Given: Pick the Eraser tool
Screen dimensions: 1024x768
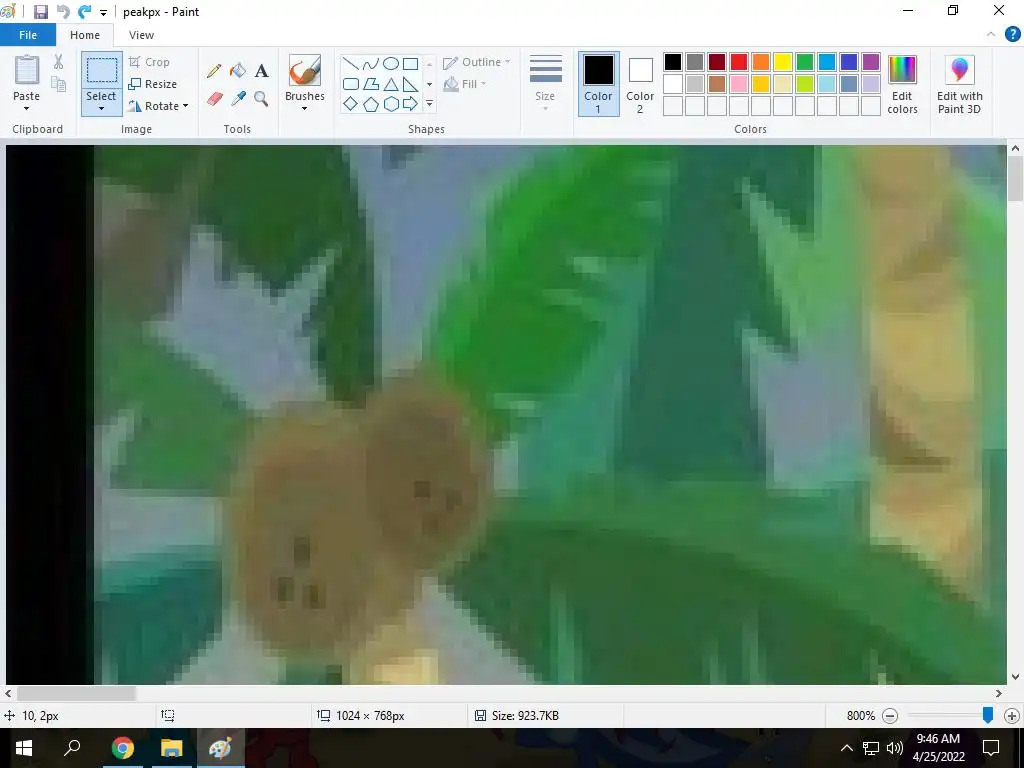Looking at the screenshot, I should click(214, 99).
